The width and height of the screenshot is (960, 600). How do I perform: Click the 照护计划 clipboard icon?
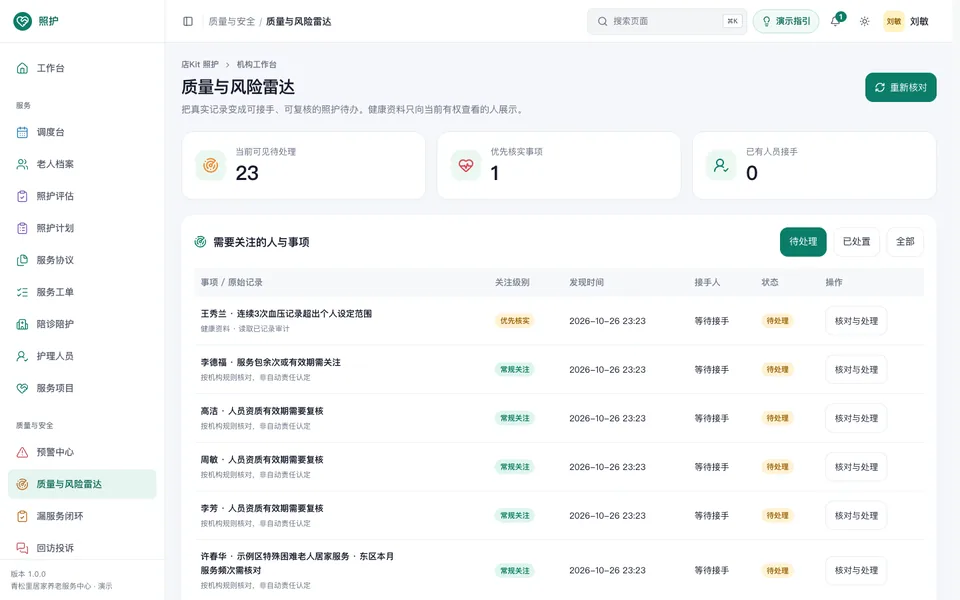coord(22,228)
